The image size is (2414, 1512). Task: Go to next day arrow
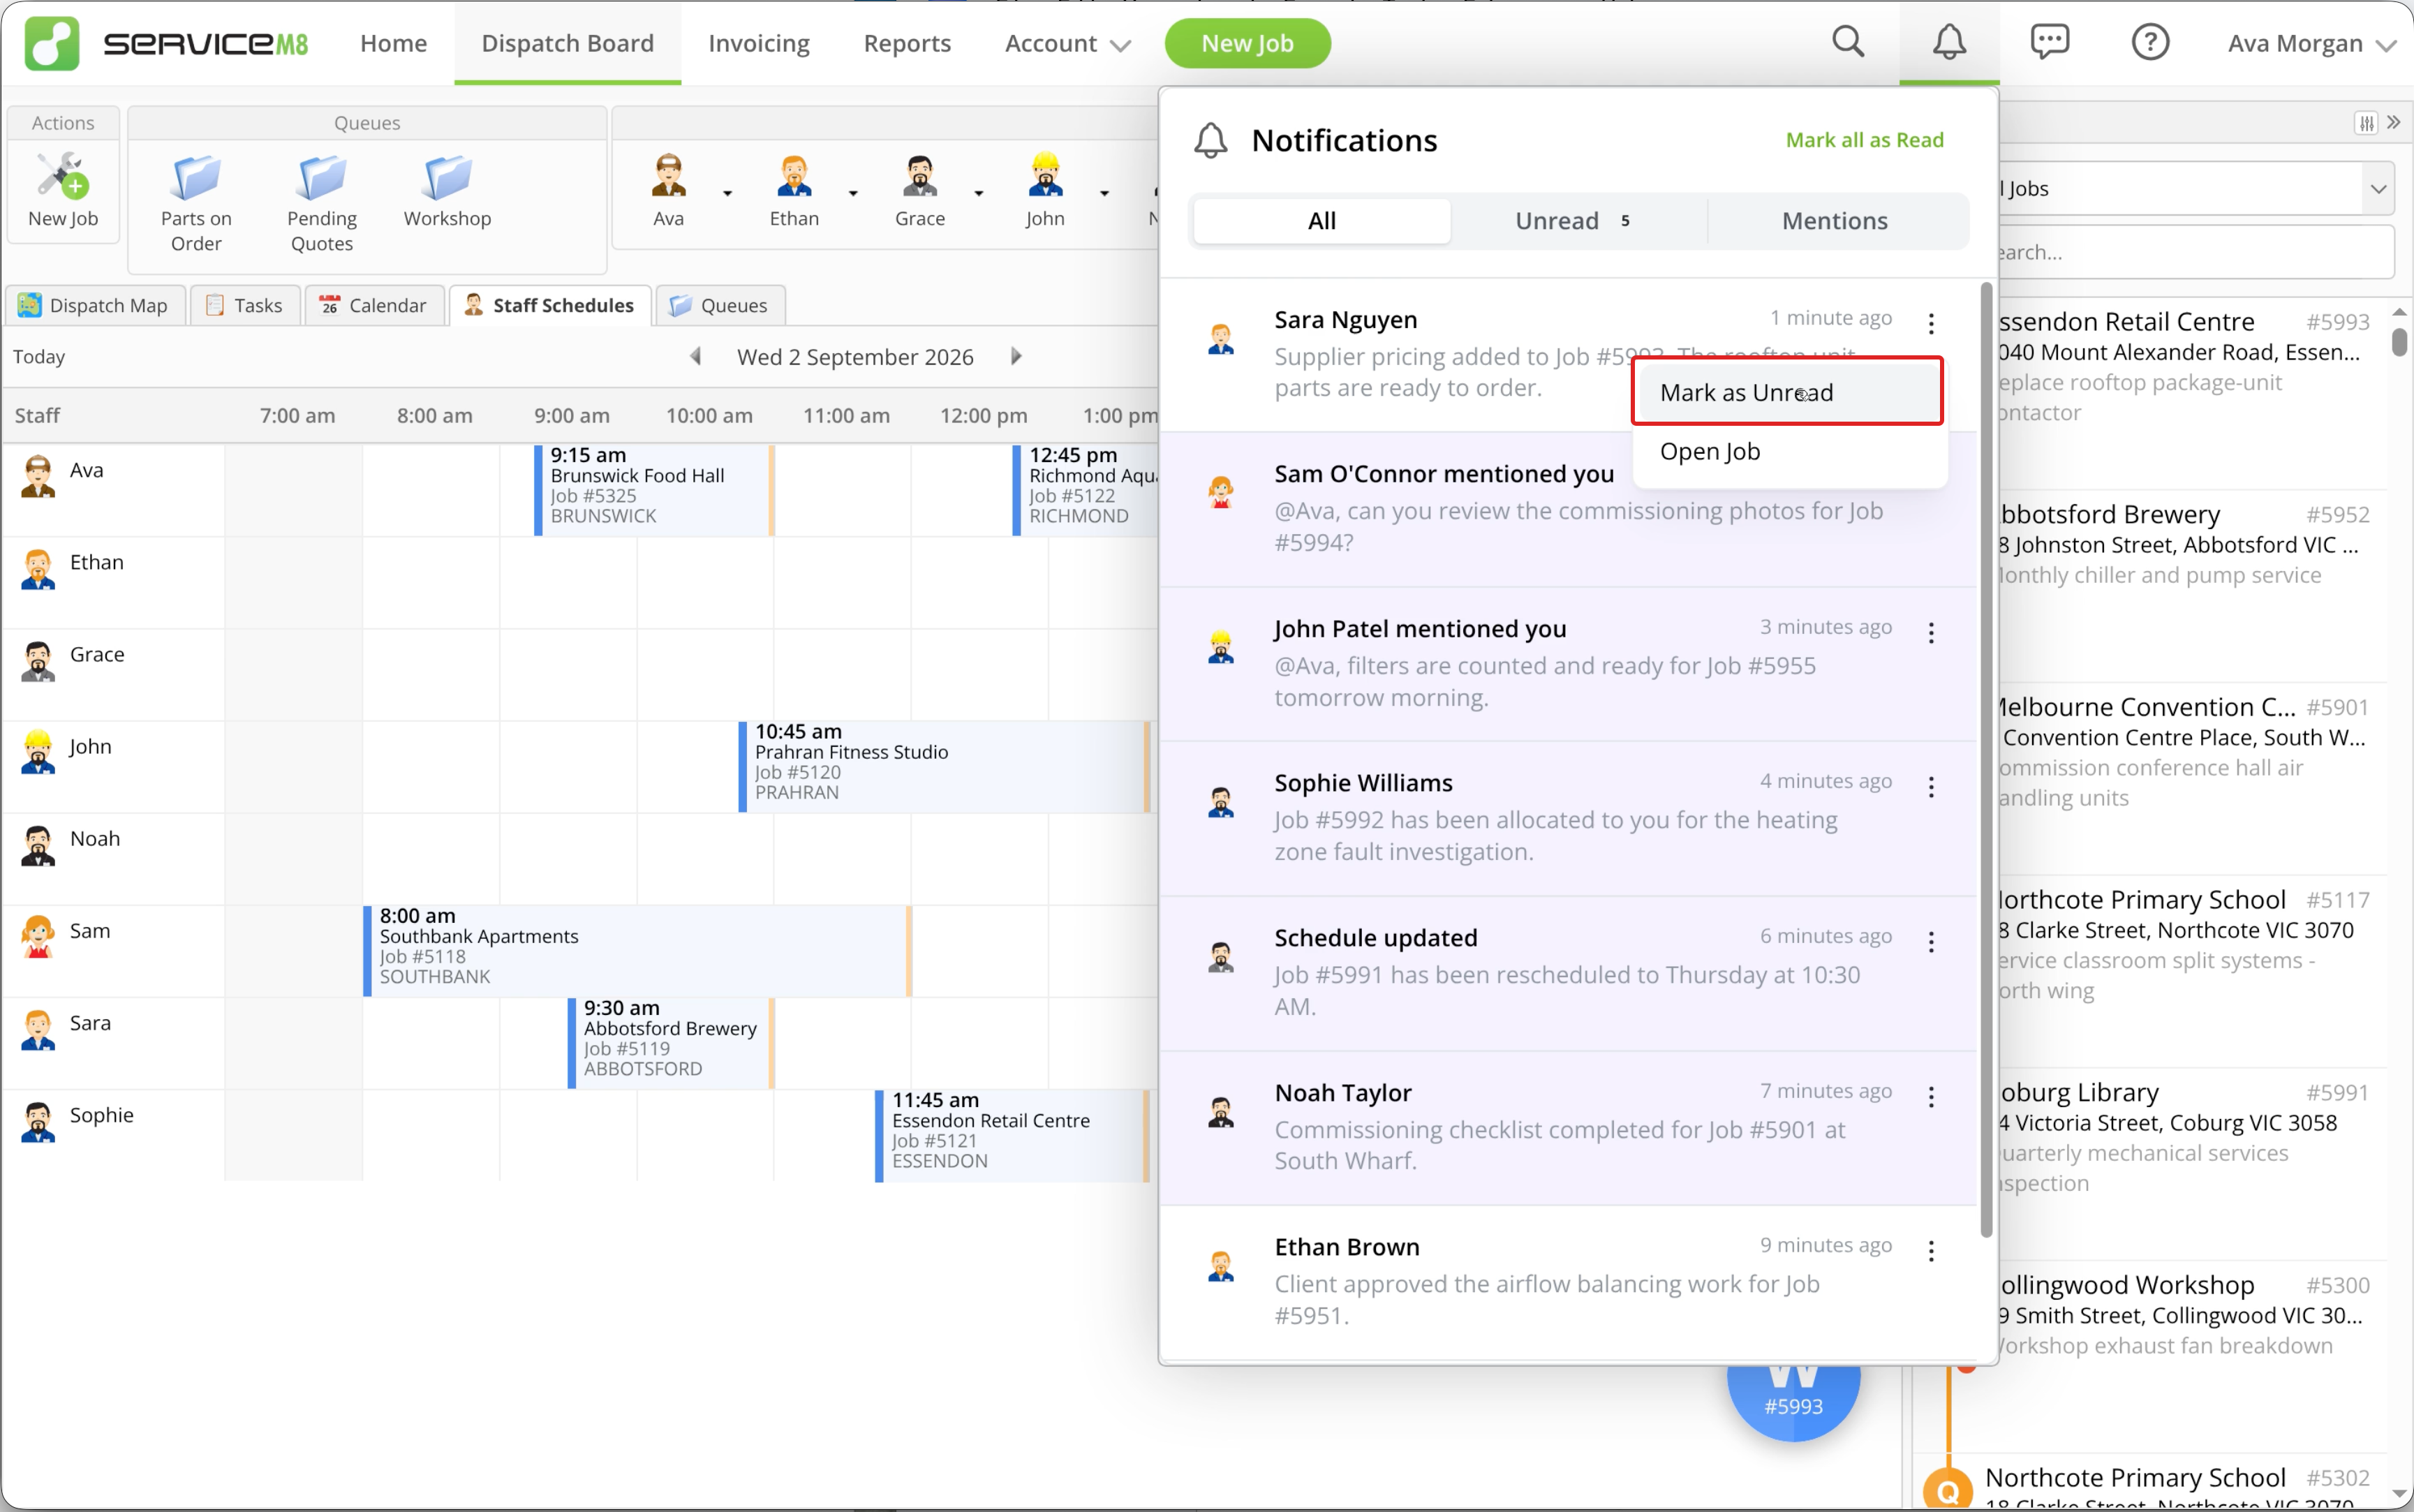click(x=1016, y=356)
